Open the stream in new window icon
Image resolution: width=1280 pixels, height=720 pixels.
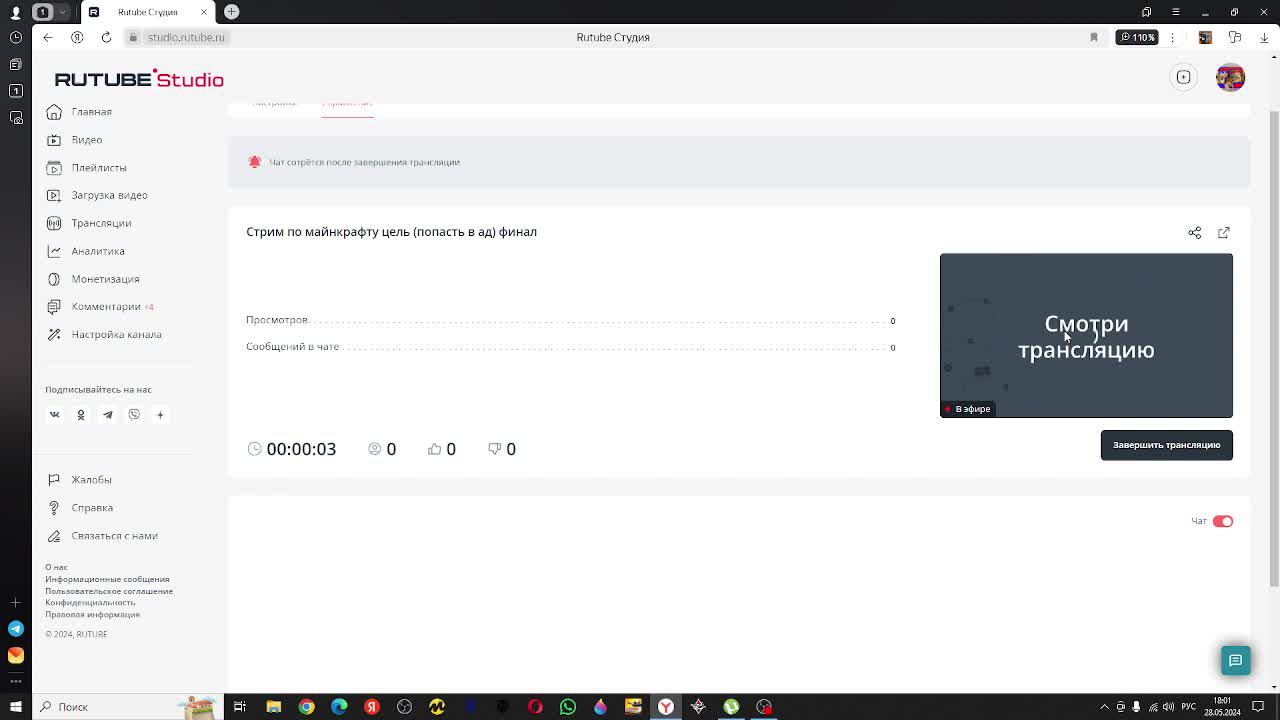click(1223, 232)
